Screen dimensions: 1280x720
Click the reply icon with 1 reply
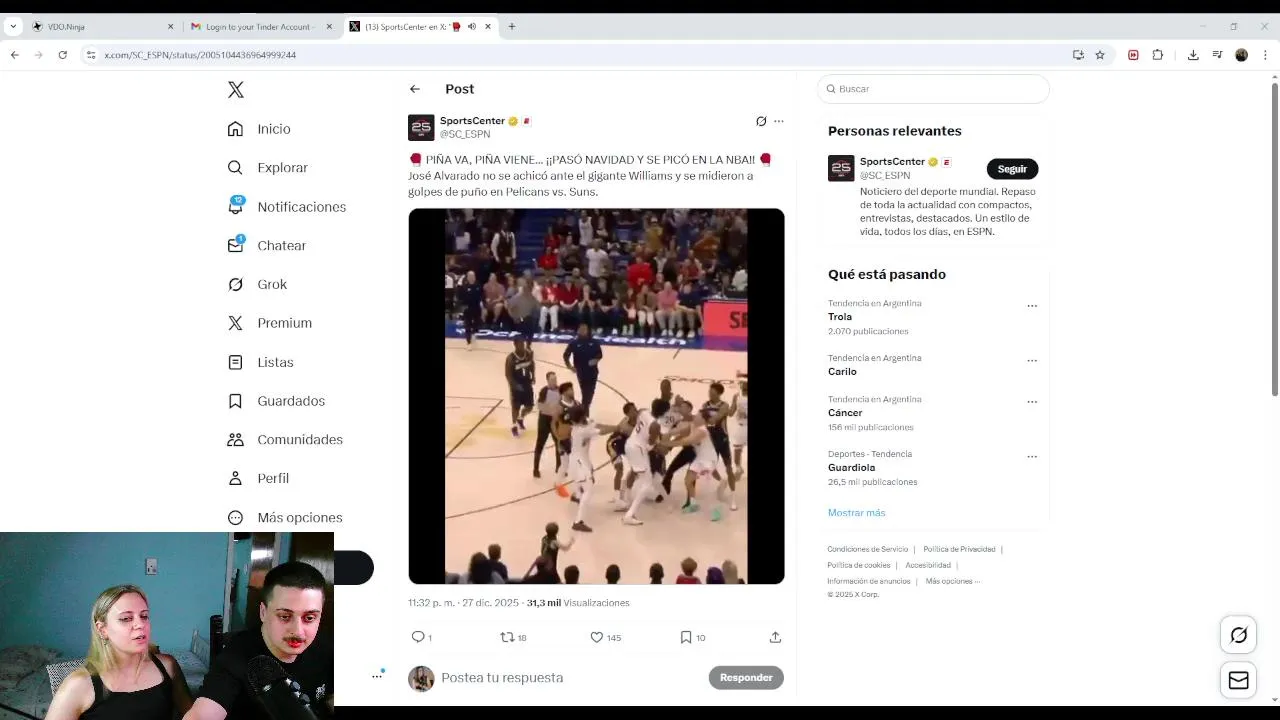[421, 637]
